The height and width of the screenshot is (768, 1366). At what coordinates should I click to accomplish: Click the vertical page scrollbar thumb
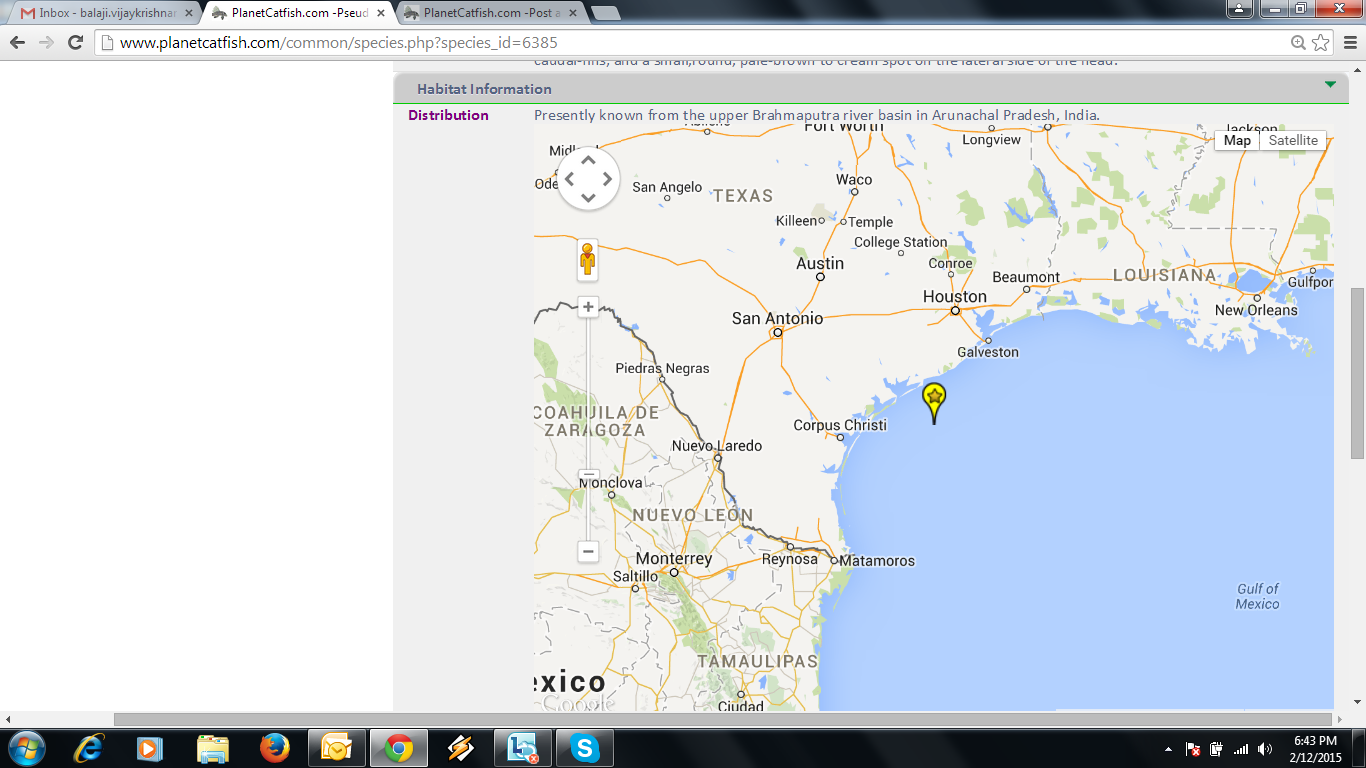[1357, 374]
